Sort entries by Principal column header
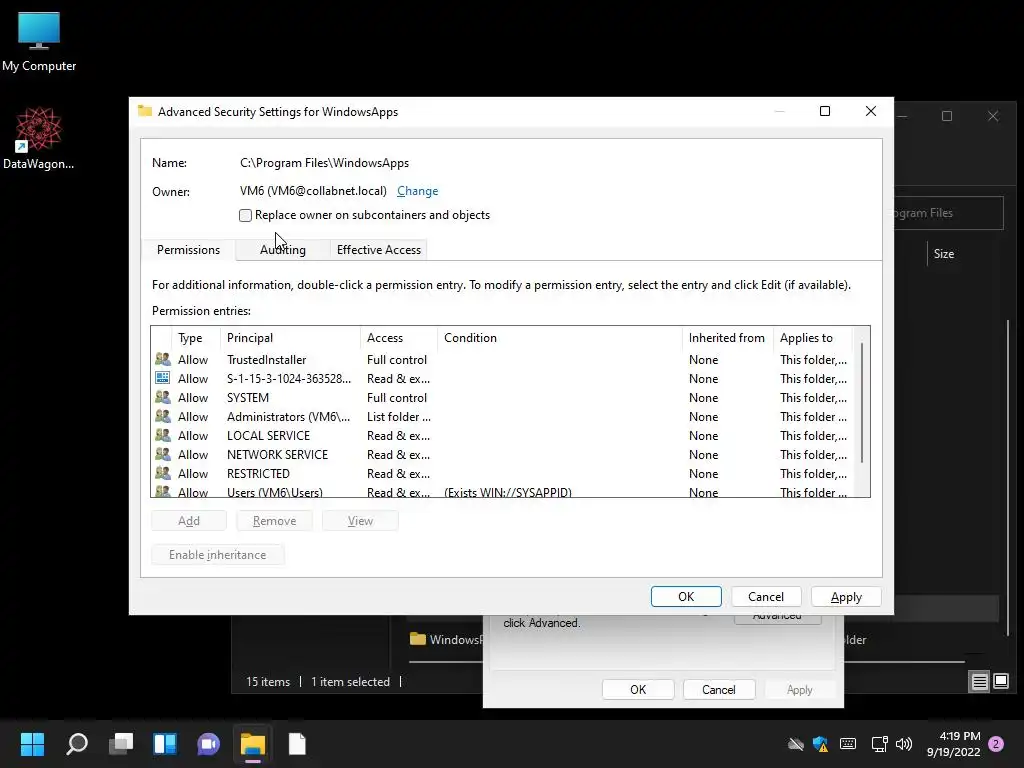The height and width of the screenshot is (768, 1024). click(291, 338)
